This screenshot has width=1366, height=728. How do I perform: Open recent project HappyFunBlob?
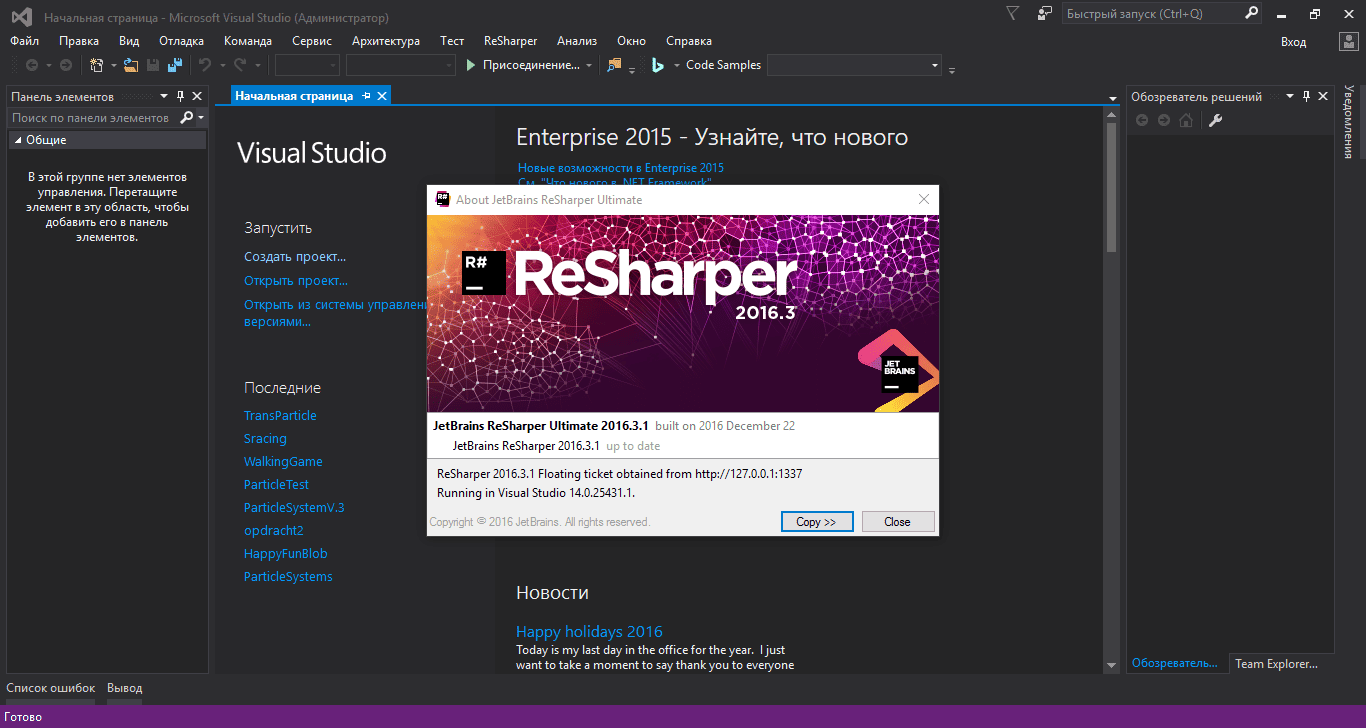[286, 554]
